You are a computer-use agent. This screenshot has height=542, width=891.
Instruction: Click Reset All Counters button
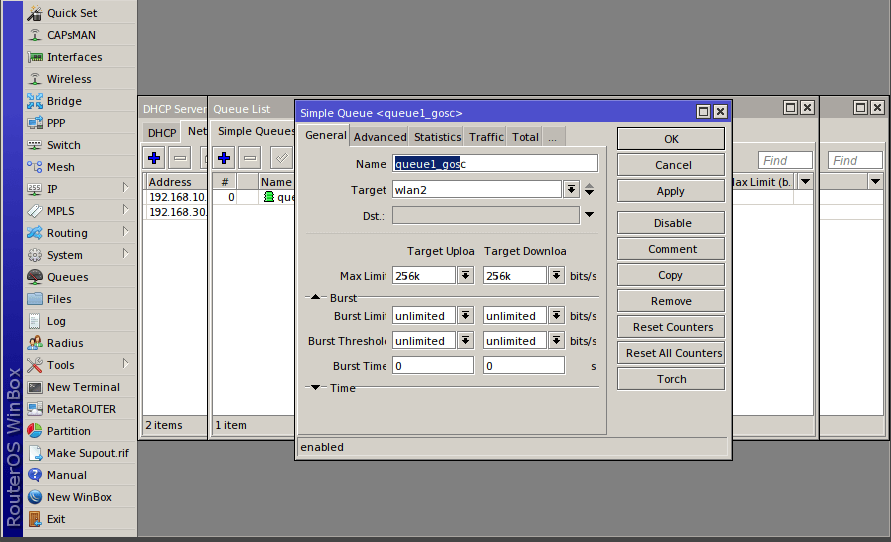(671, 353)
